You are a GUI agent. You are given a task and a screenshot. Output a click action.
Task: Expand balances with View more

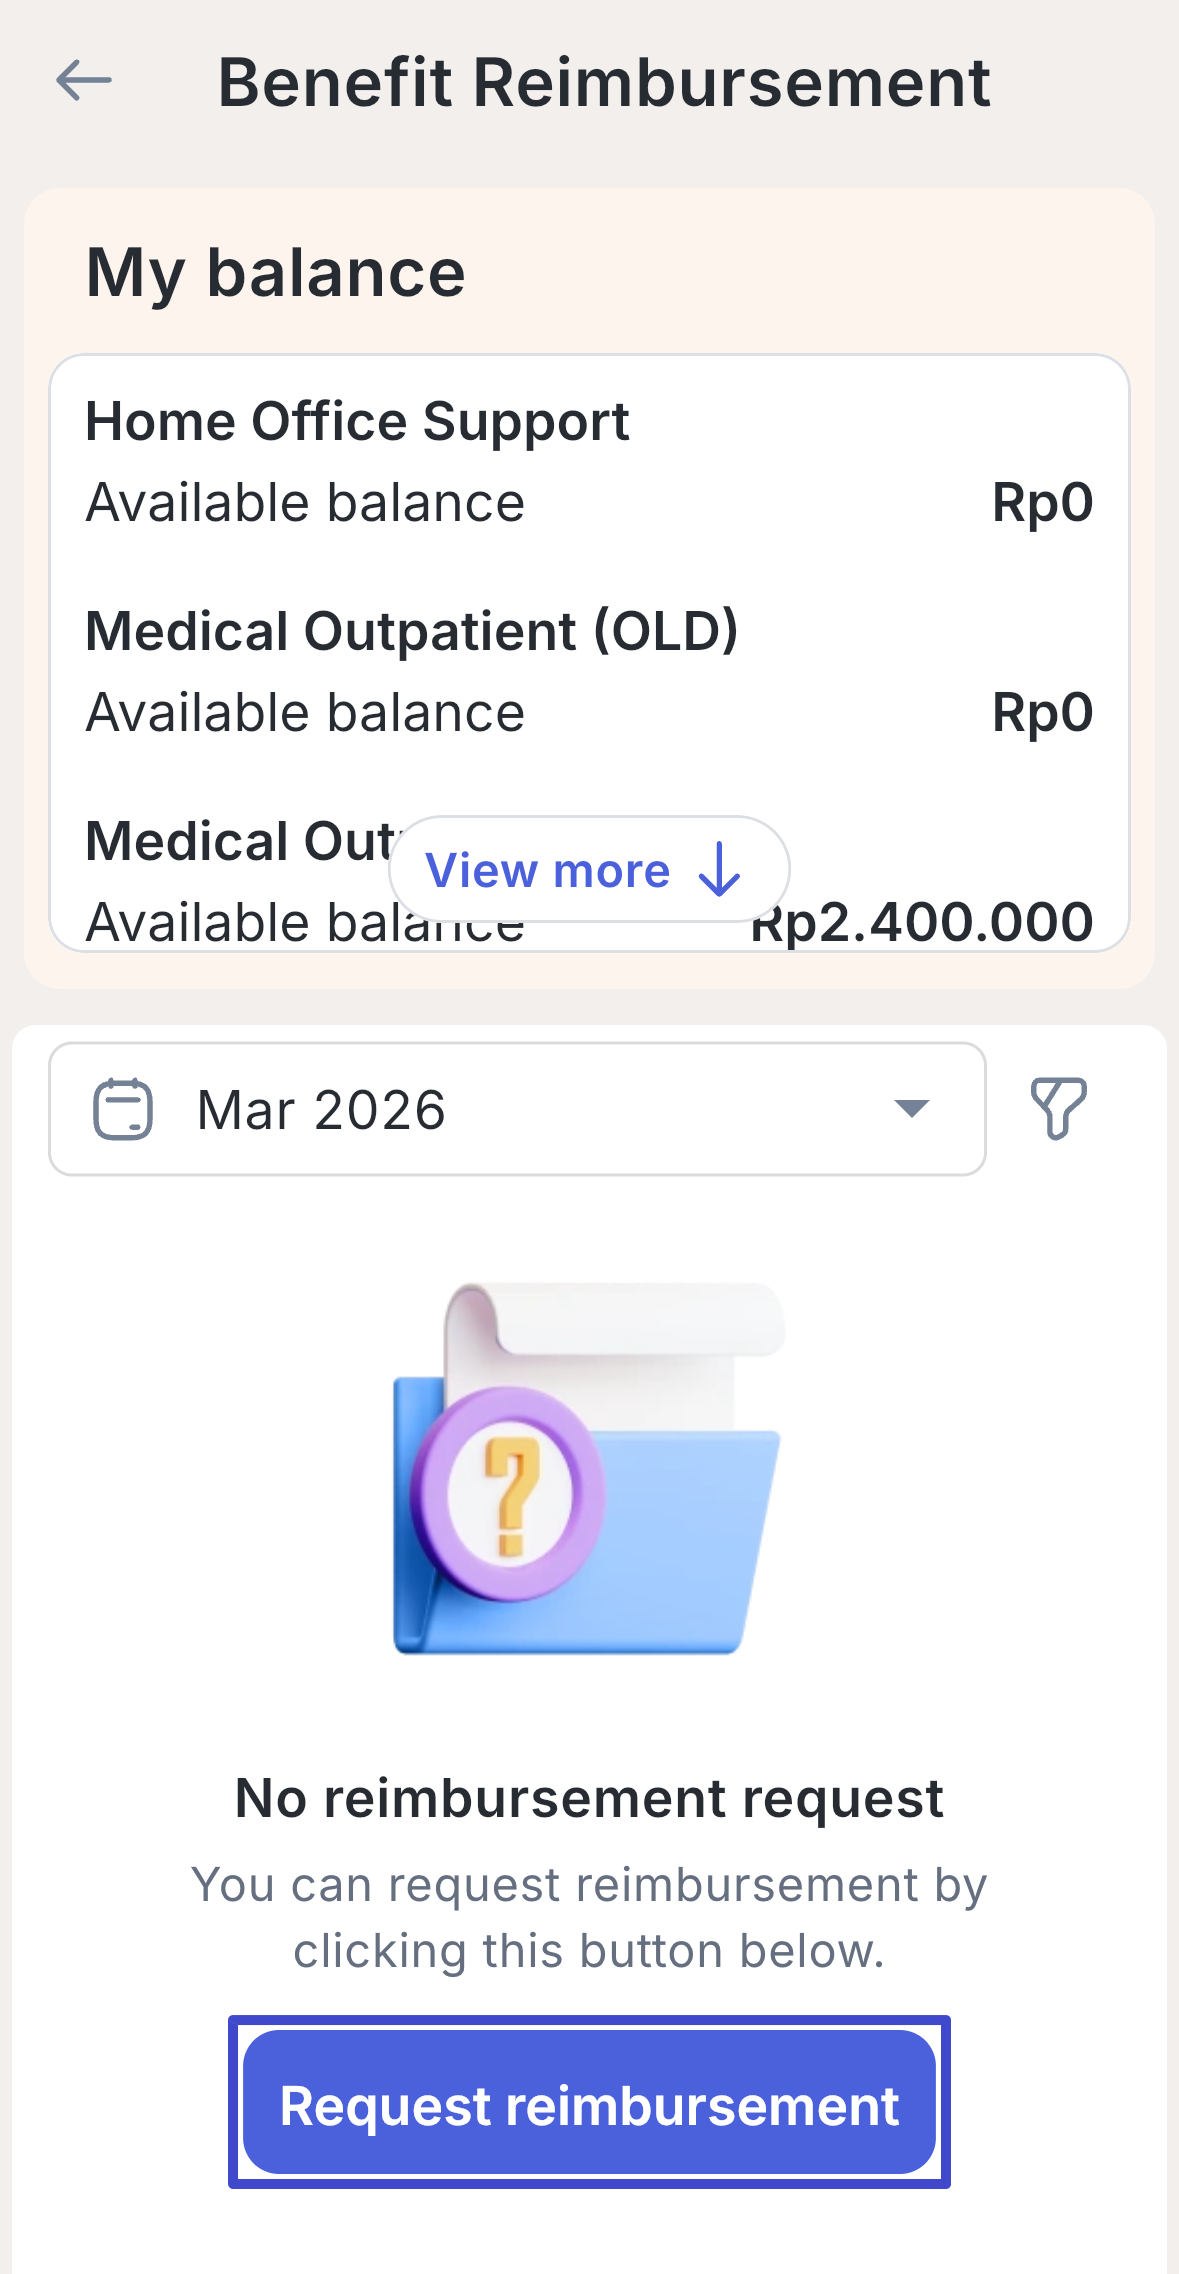tap(548, 870)
